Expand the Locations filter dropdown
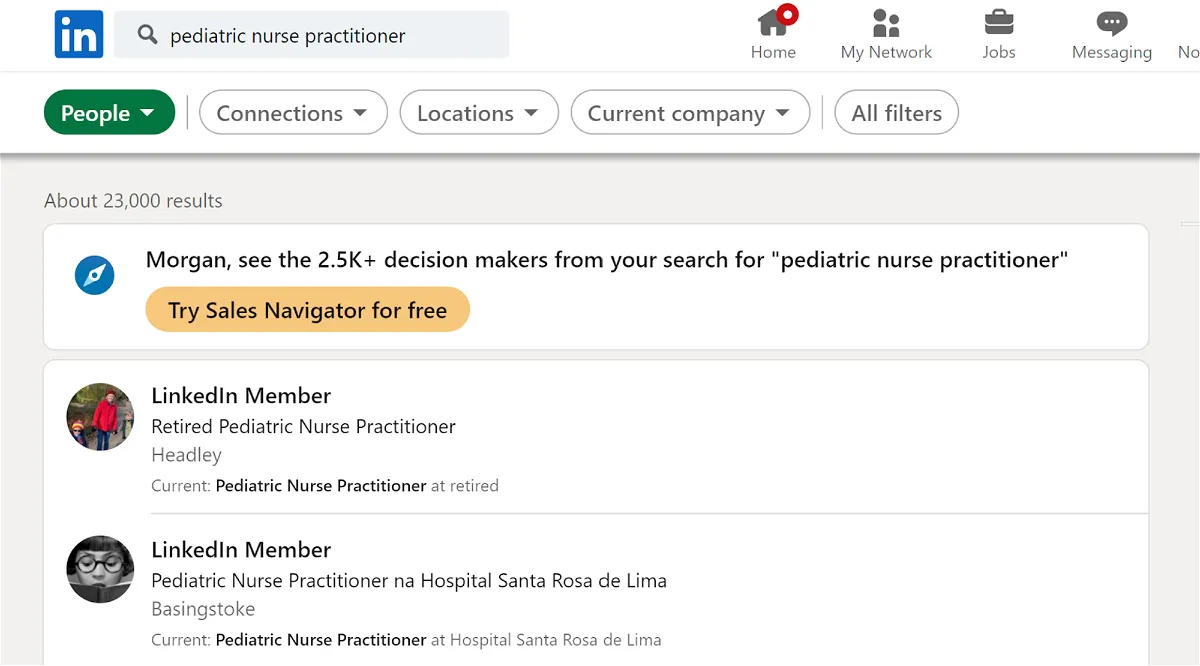1200x666 pixels. click(479, 113)
